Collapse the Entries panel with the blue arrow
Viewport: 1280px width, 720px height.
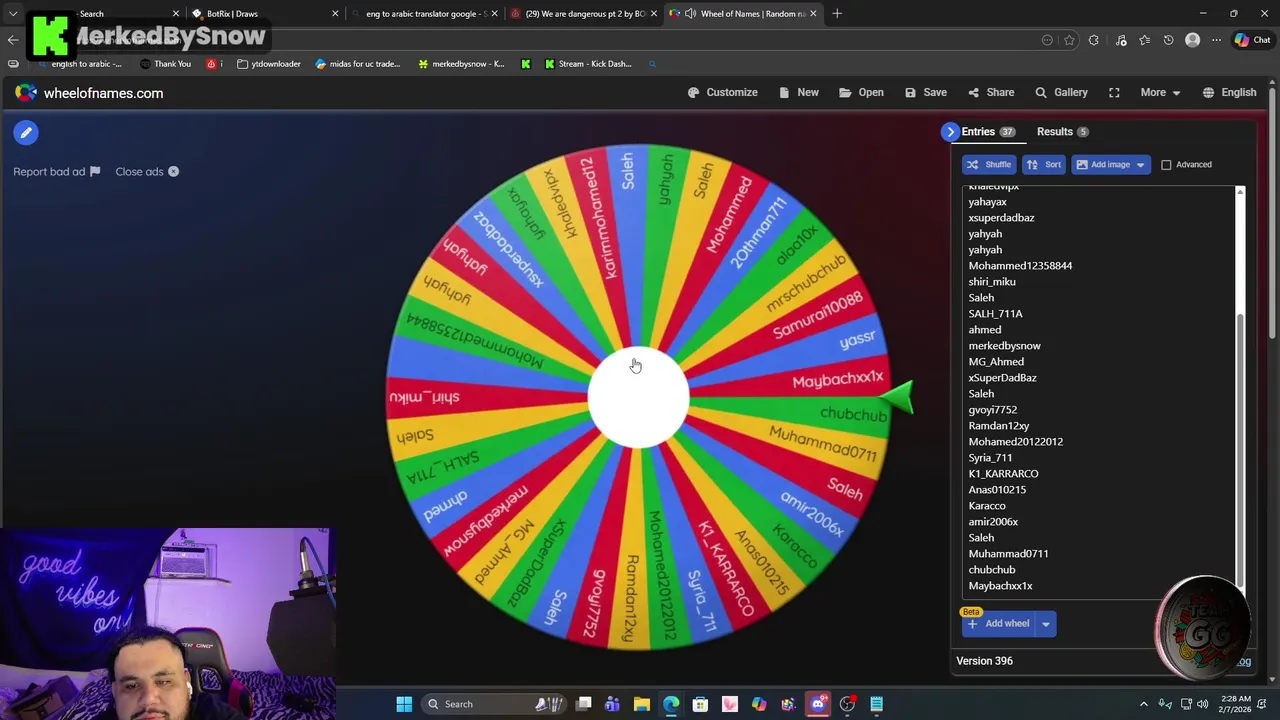click(x=950, y=132)
